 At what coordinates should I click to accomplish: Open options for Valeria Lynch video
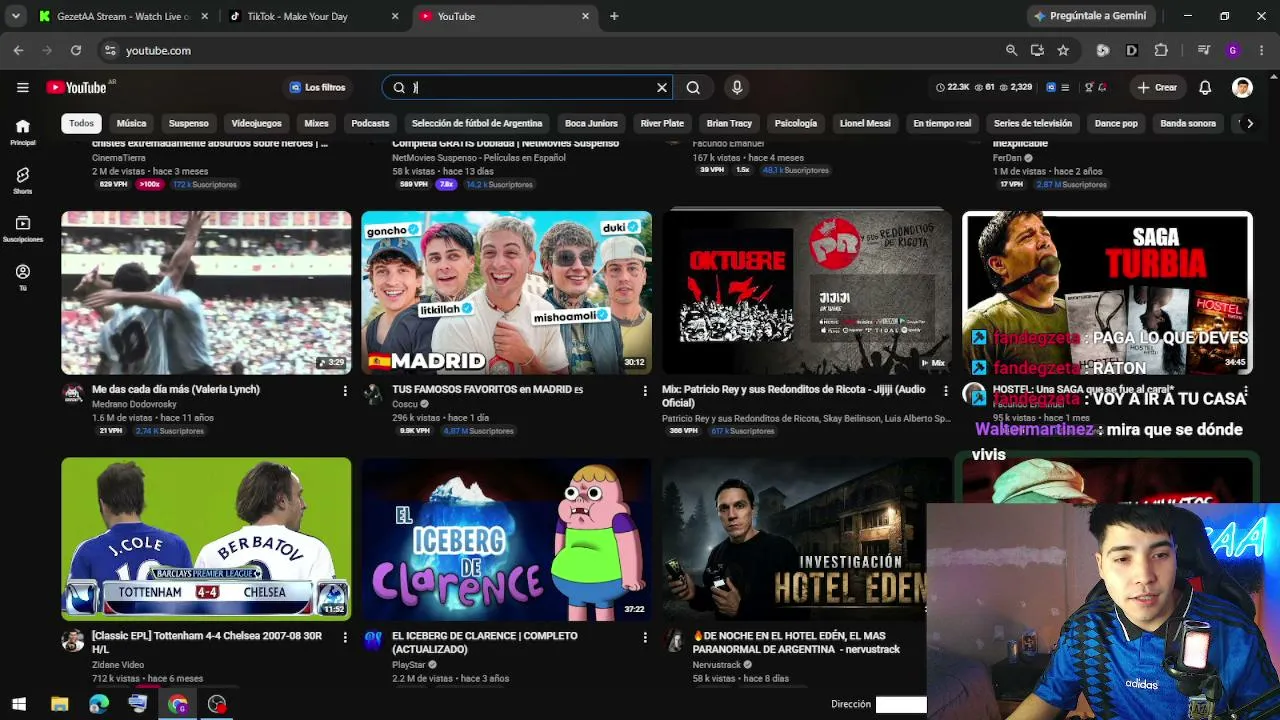coord(345,391)
